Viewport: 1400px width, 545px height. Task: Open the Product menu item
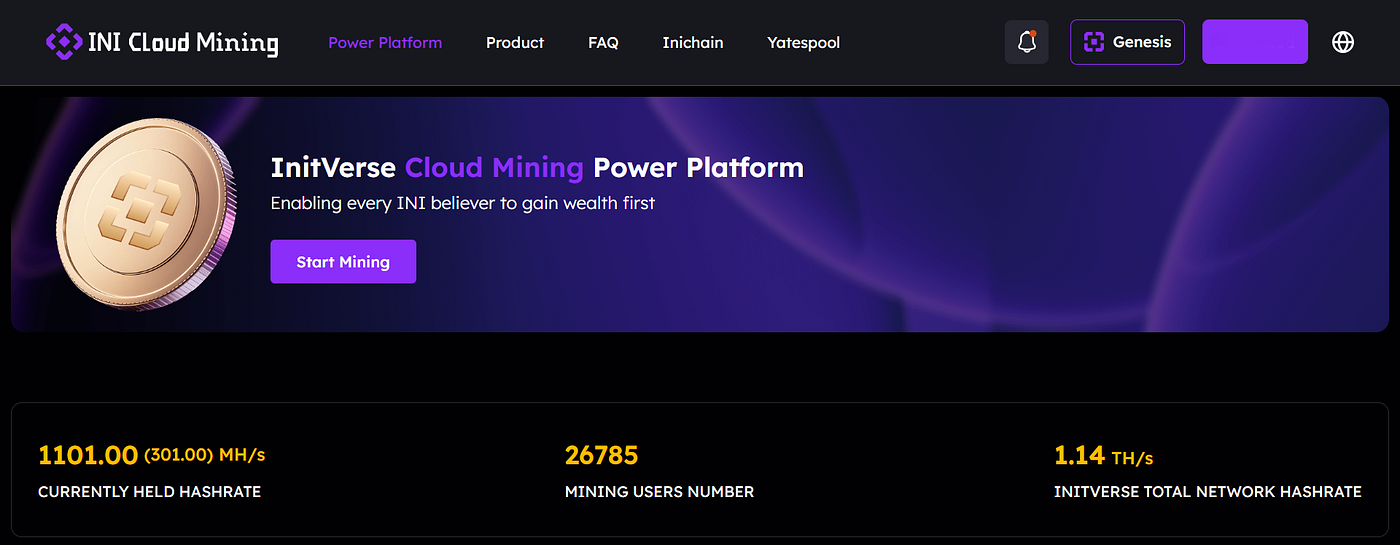click(x=515, y=43)
